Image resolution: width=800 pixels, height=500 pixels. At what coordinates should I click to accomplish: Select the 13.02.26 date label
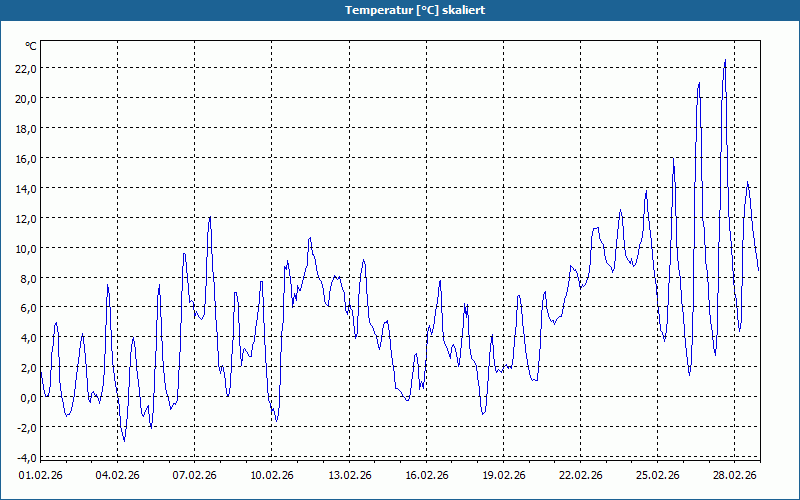coord(349,476)
